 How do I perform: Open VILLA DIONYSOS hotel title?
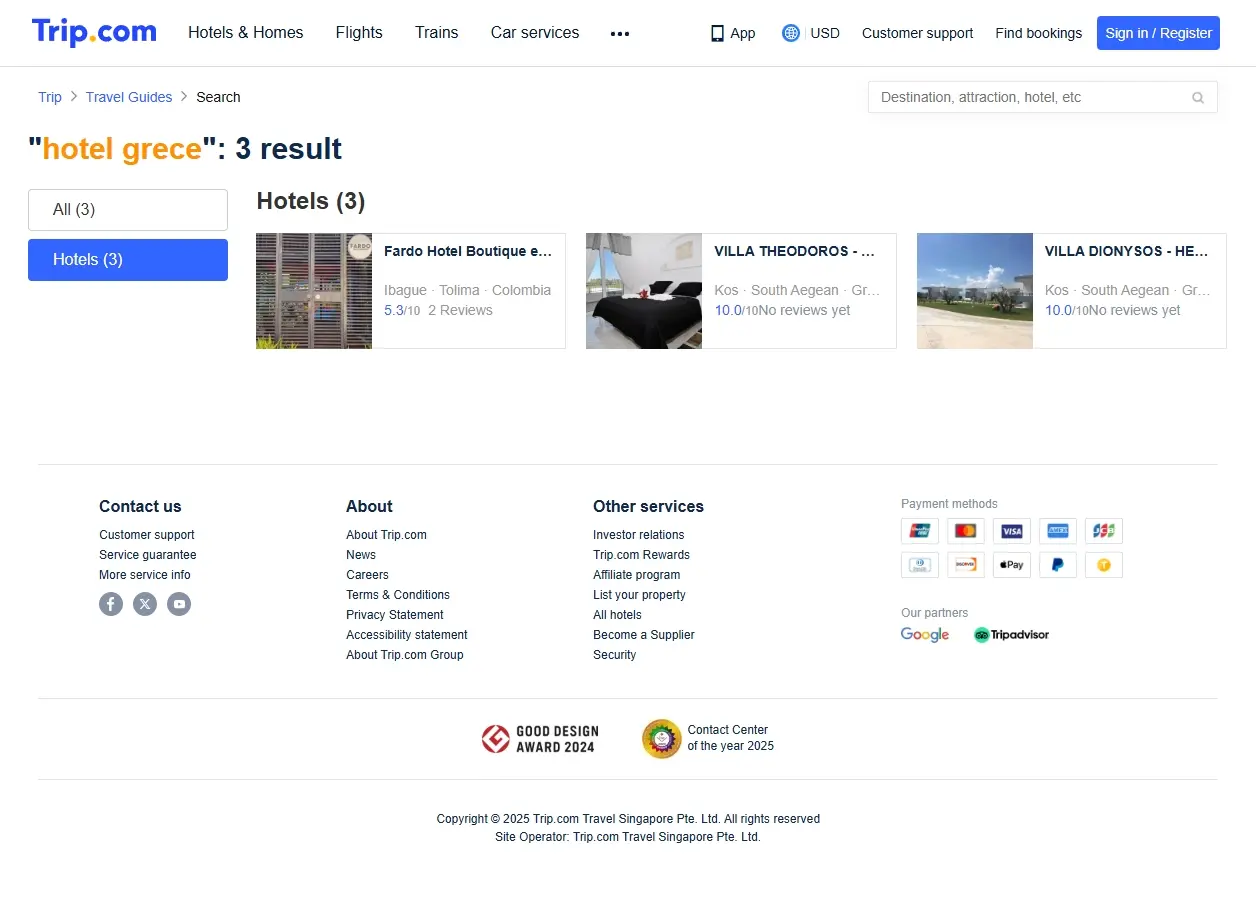point(1127,251)
